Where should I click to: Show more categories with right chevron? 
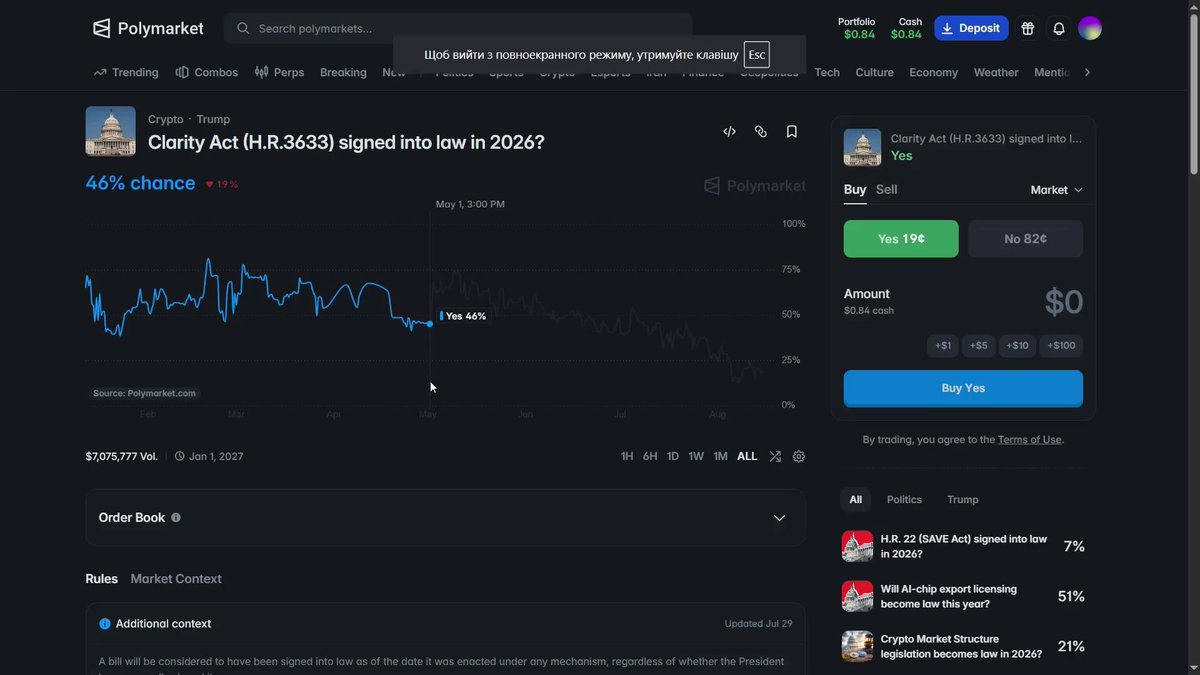(x=1087, y=72)
